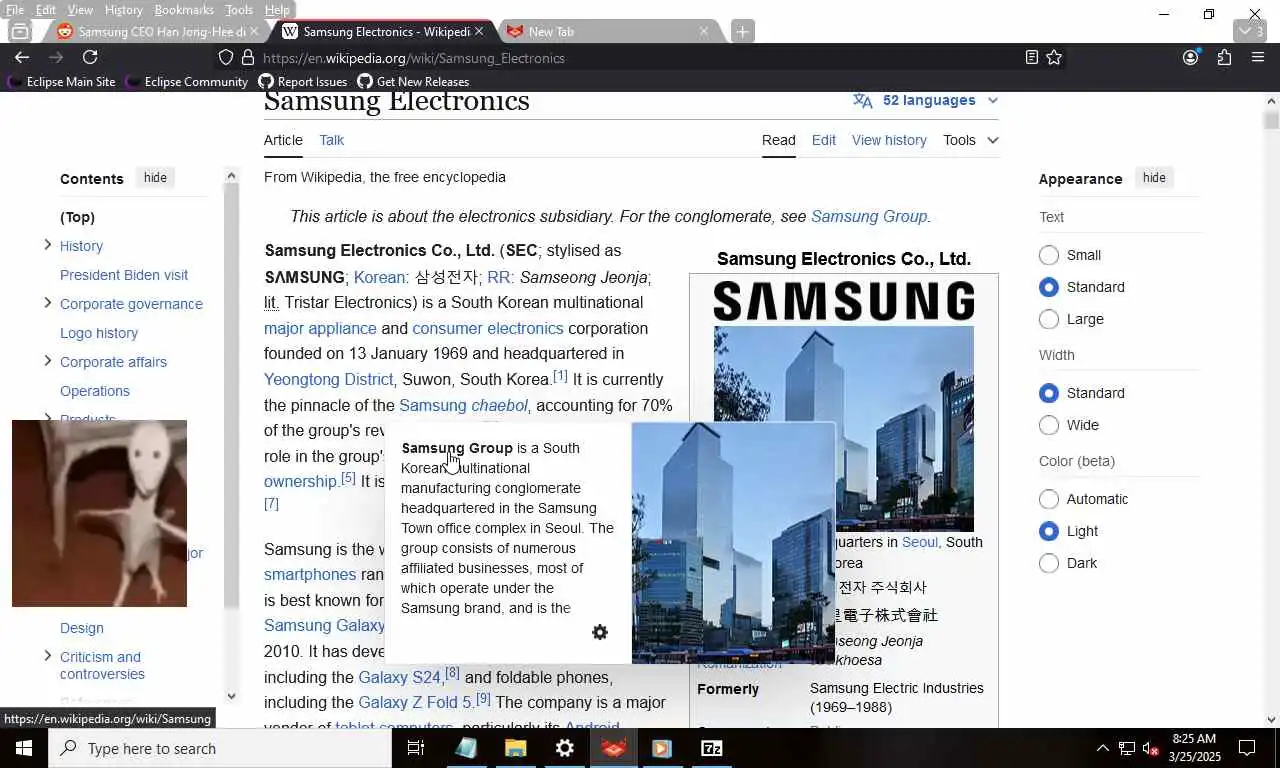1280x768 pixels.
Task: Open the network tray icon
Action: point(1126,749)
